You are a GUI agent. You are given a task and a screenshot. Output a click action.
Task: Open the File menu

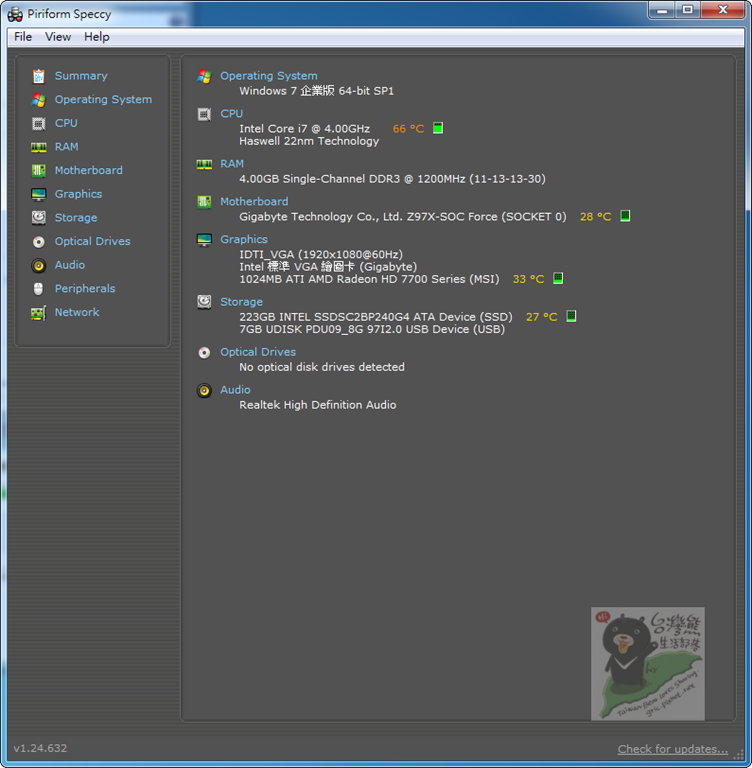(x=23, y=37)
